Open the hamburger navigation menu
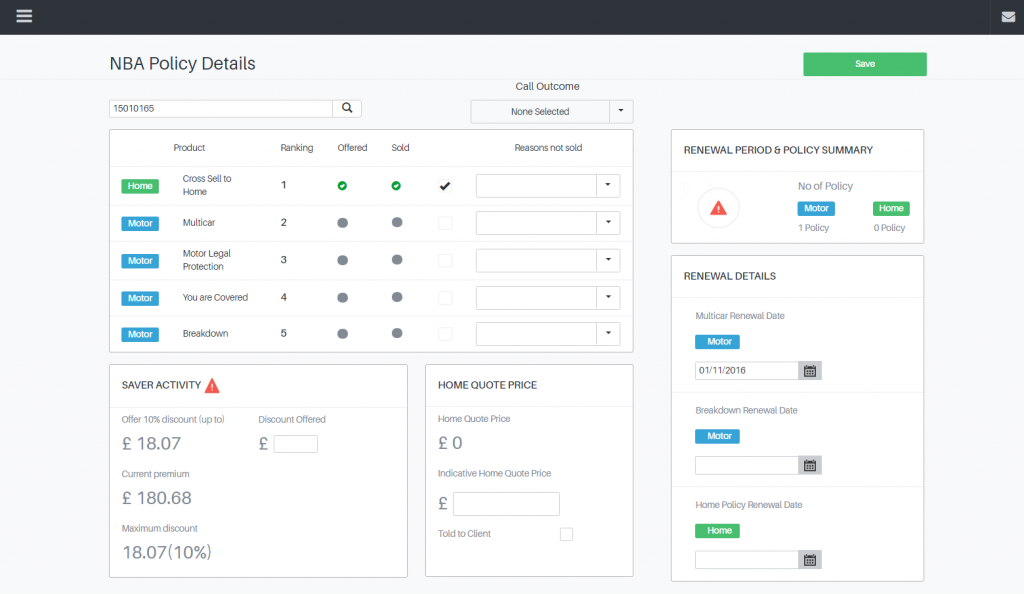 (x=24, y=16)
